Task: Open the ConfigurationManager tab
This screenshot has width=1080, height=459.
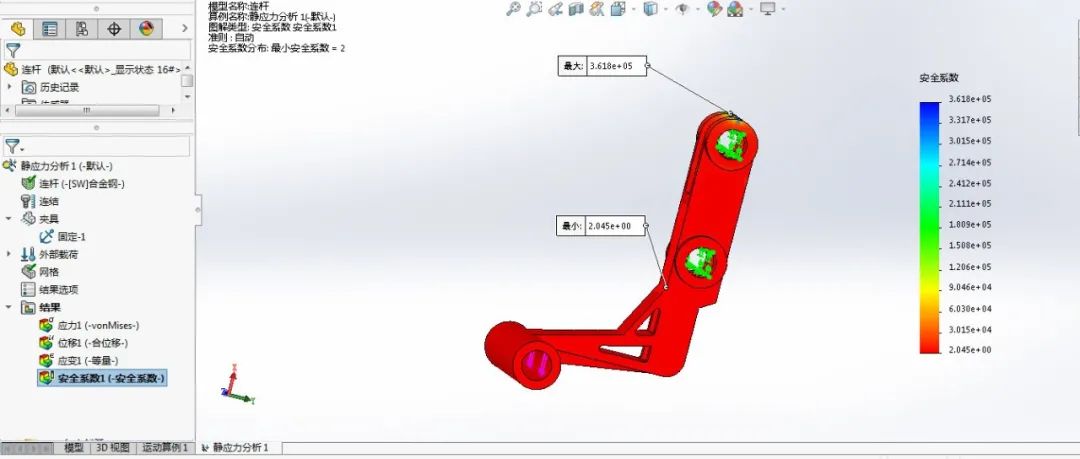Action: pos(82,28)
